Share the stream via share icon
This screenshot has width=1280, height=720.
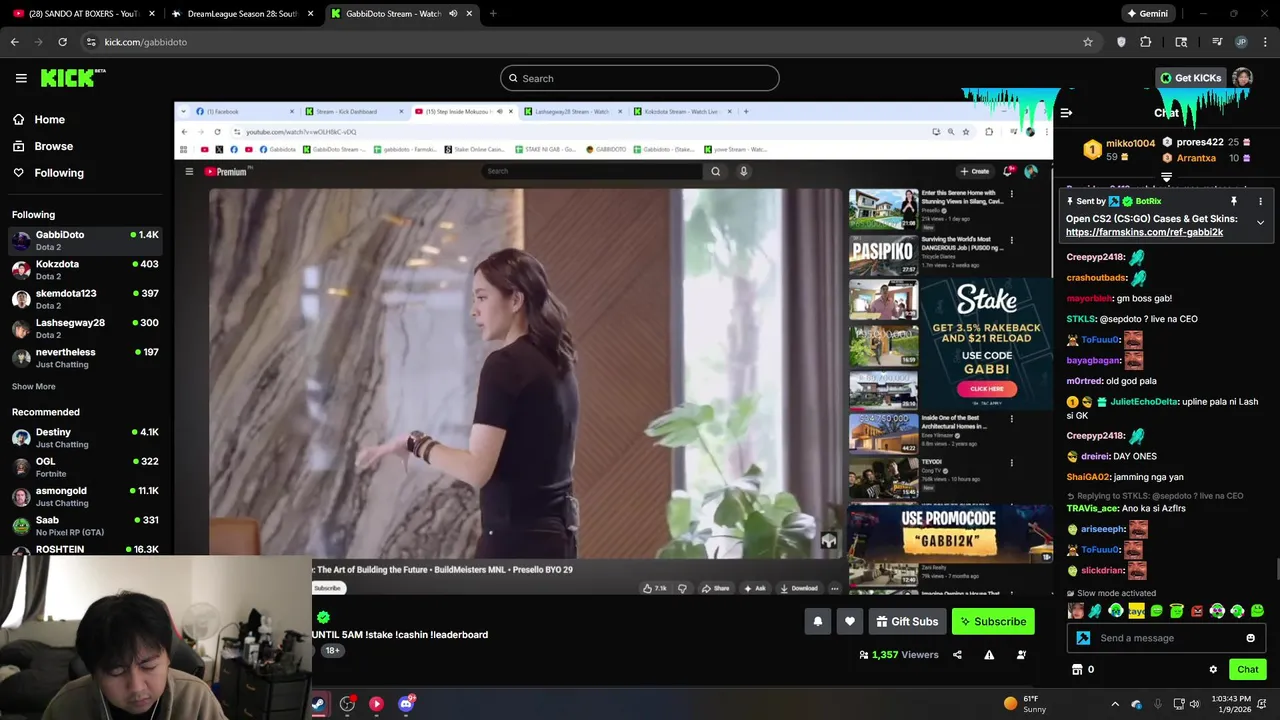[957, 655]
